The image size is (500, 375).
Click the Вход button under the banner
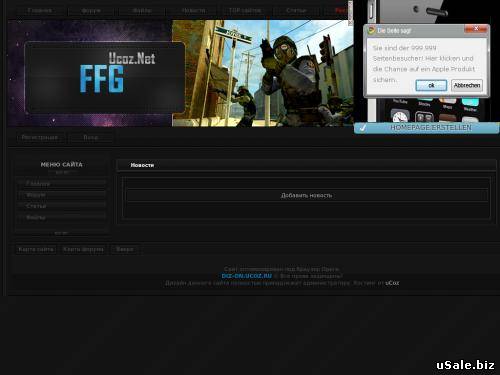click(91, 137)
